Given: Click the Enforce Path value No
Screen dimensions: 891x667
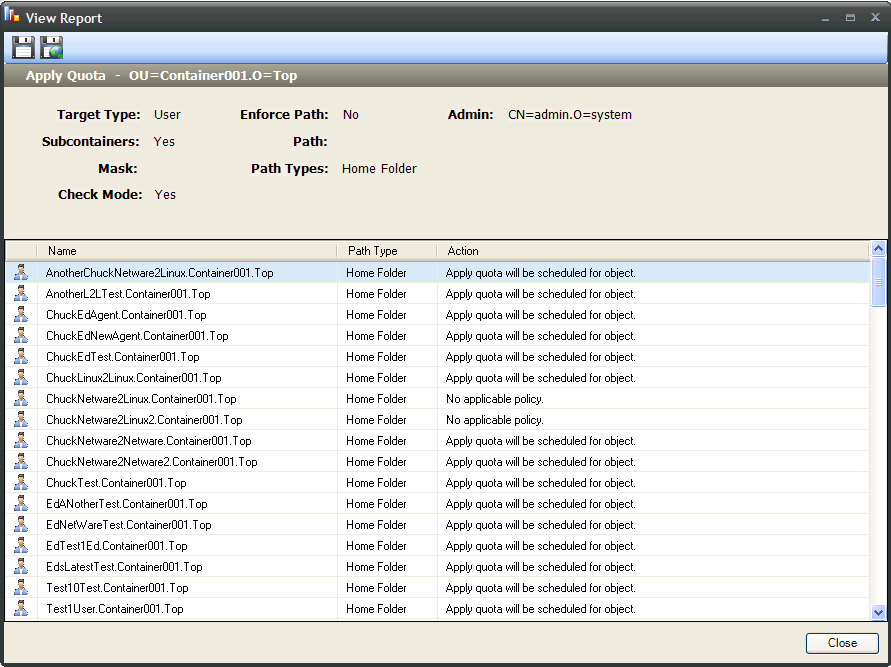Looking at the screenshot, I should click(351, 115).
